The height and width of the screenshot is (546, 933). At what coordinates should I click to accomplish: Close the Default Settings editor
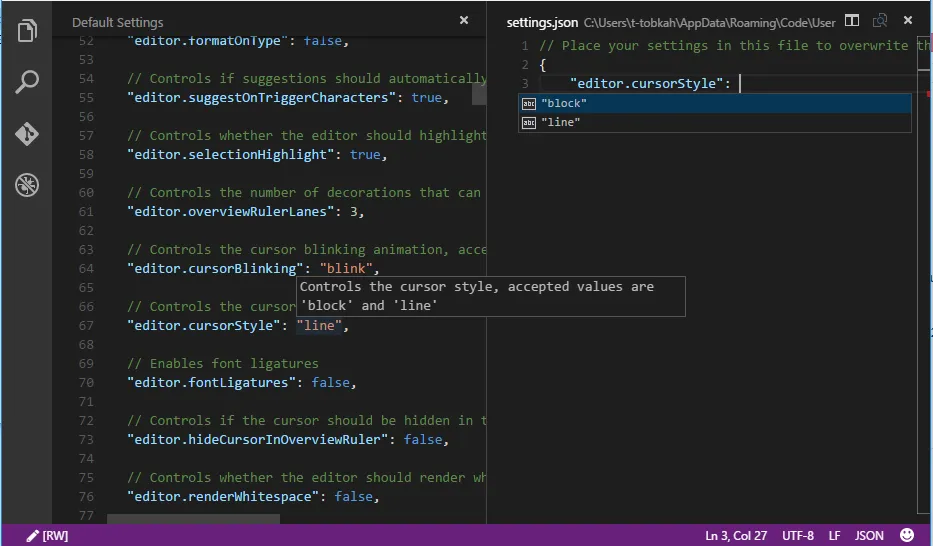pos(464,21)
